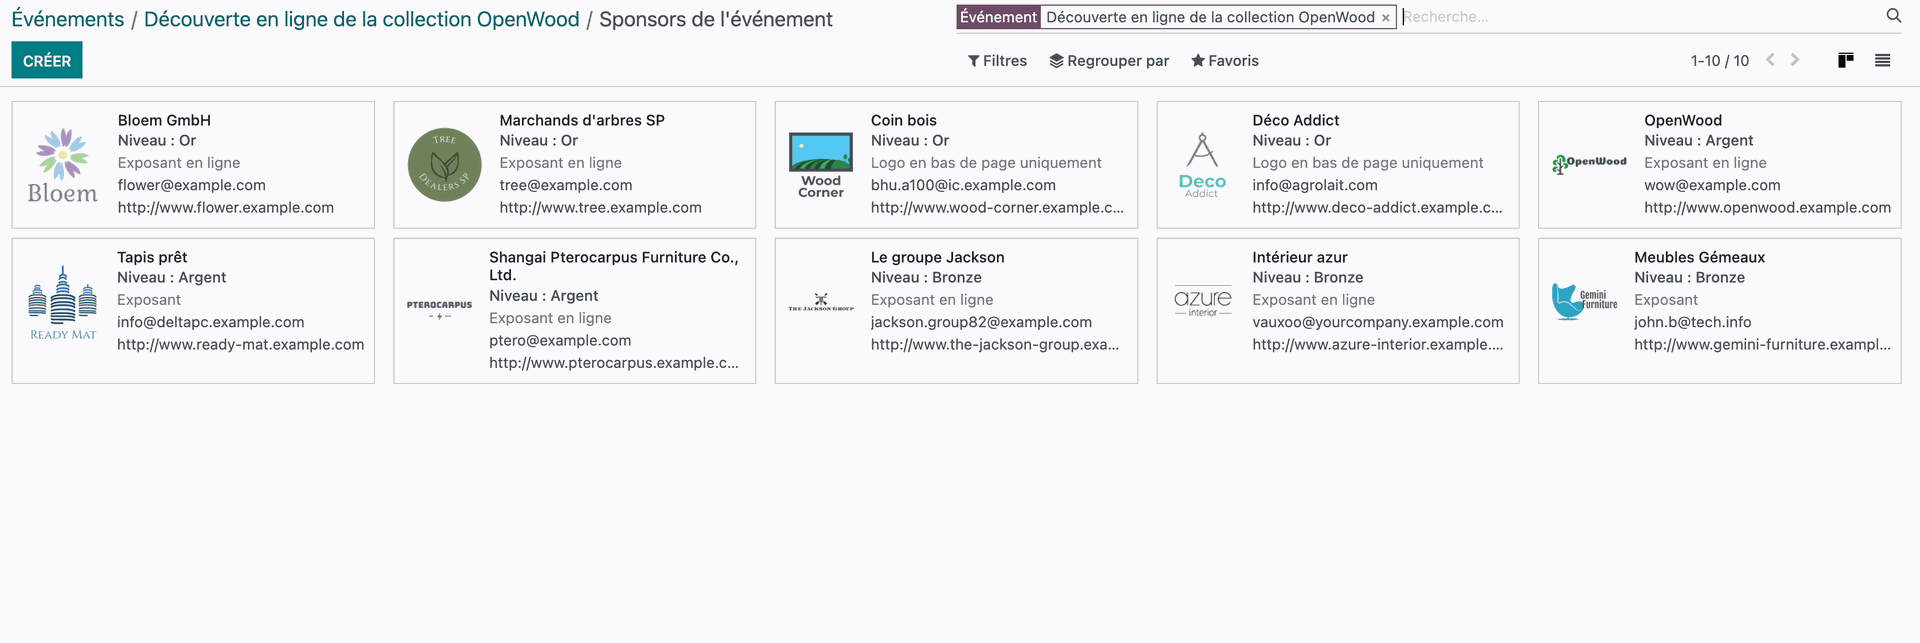
Task: Click ptero@example.com email text
Action: 560,340
